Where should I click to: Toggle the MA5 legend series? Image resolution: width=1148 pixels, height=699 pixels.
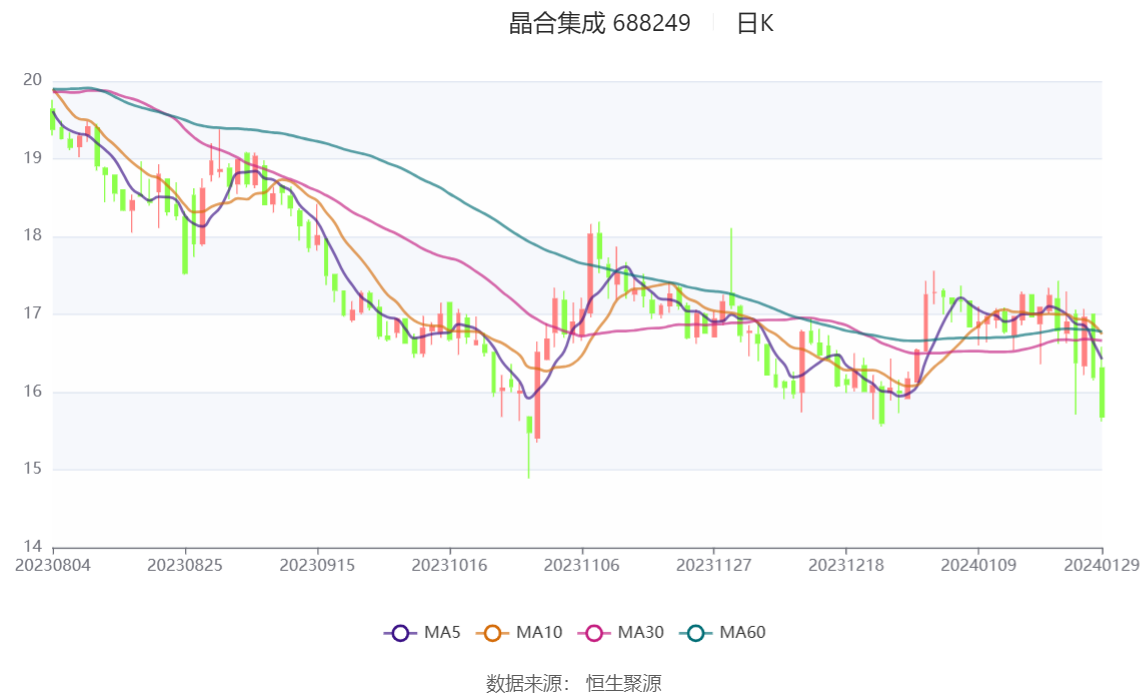[422, 632]
